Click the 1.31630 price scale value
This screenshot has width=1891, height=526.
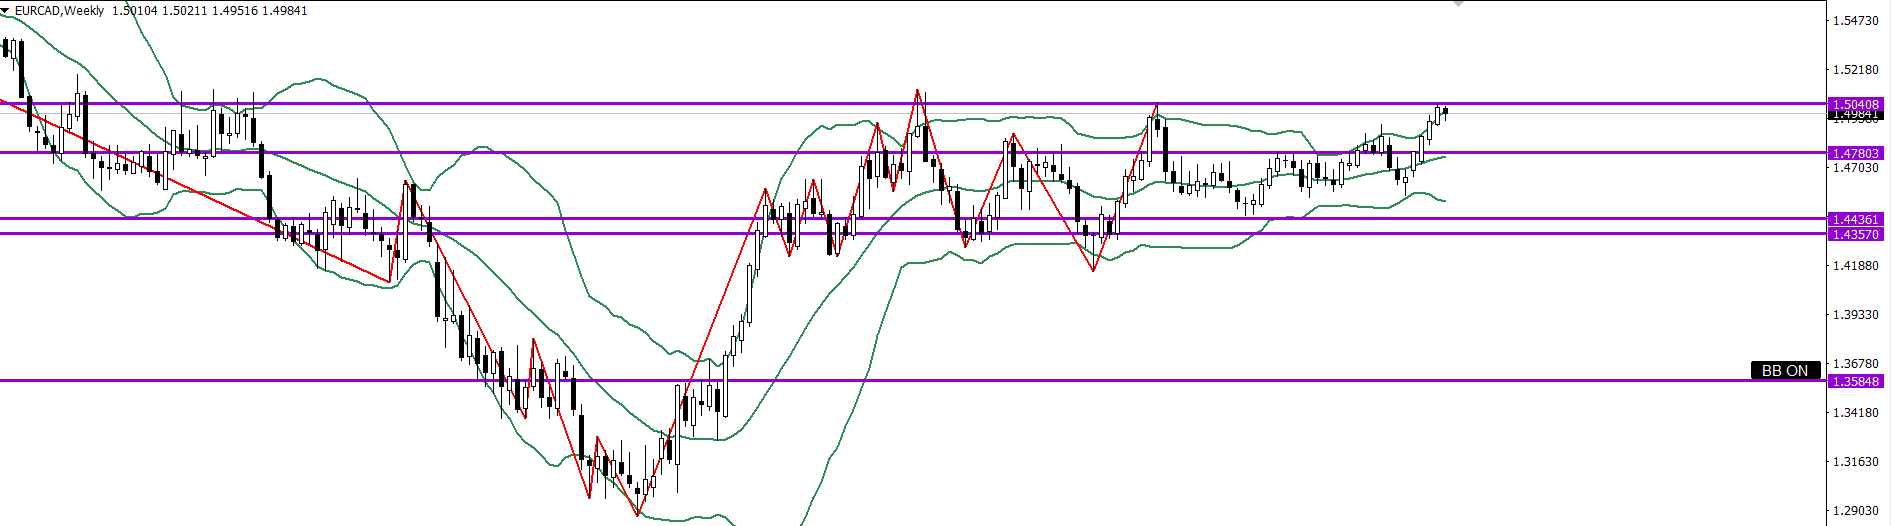(1855, 462)
